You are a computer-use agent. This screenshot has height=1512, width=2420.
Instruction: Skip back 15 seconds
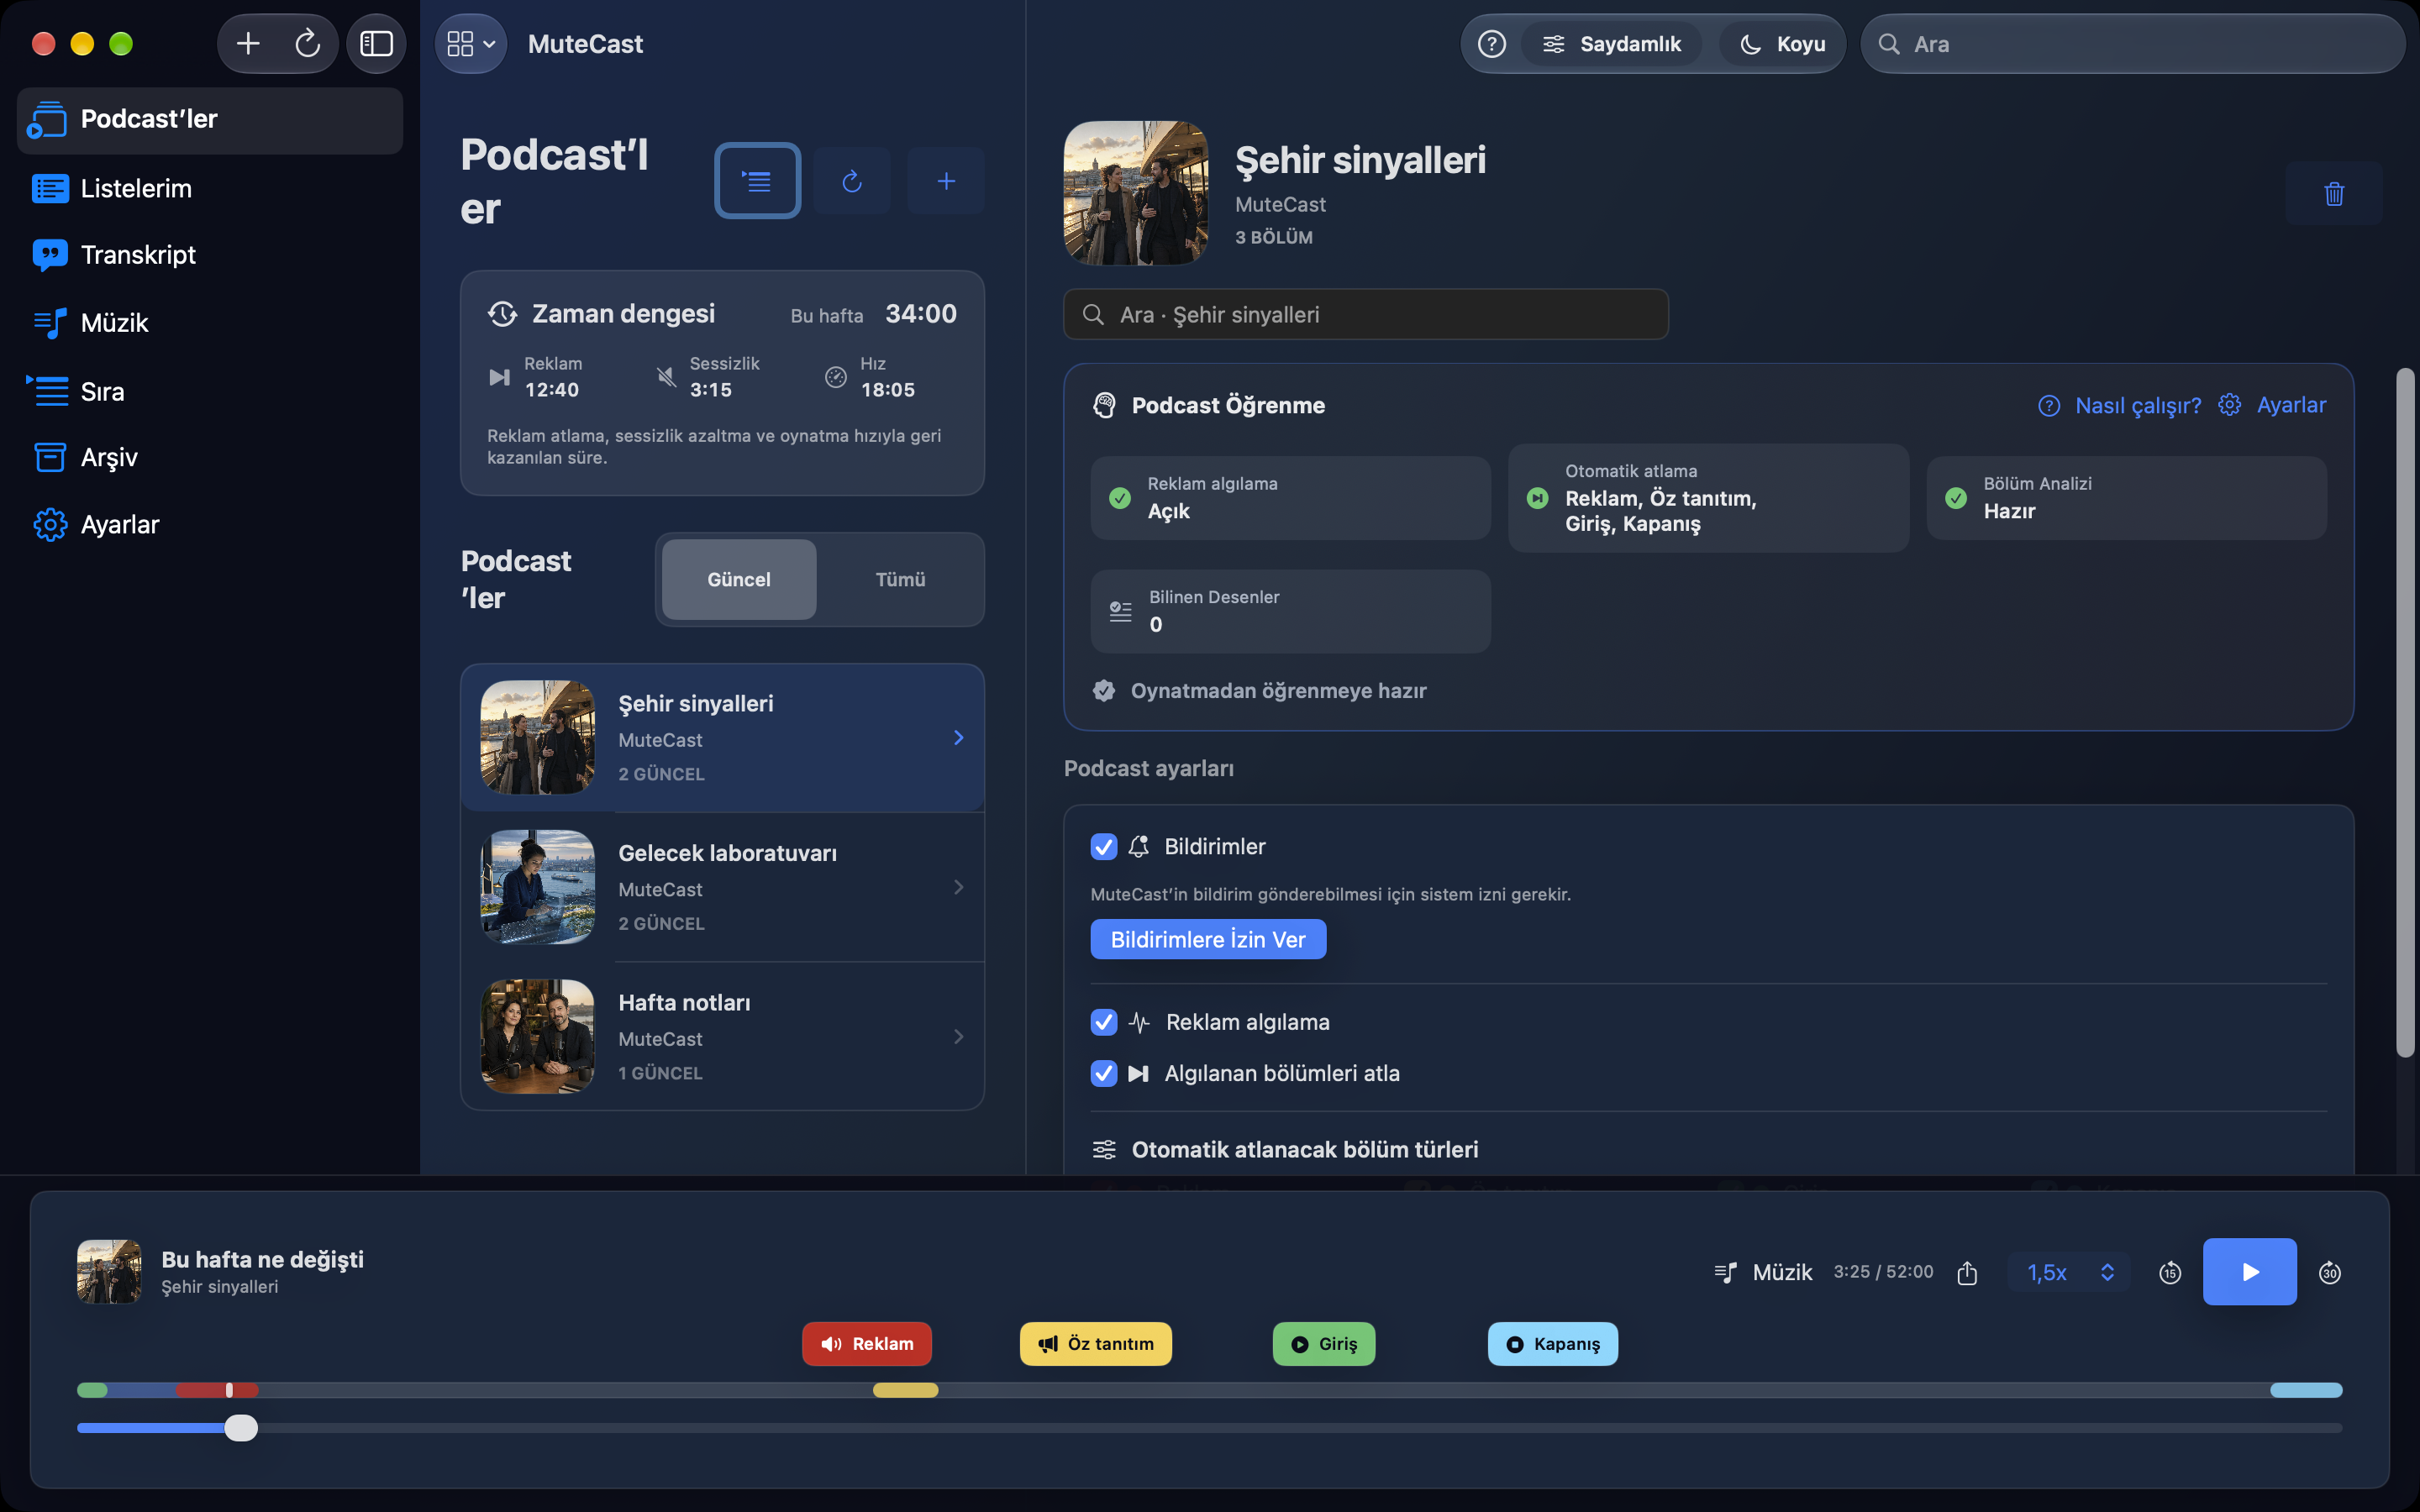point(2170,1272)
